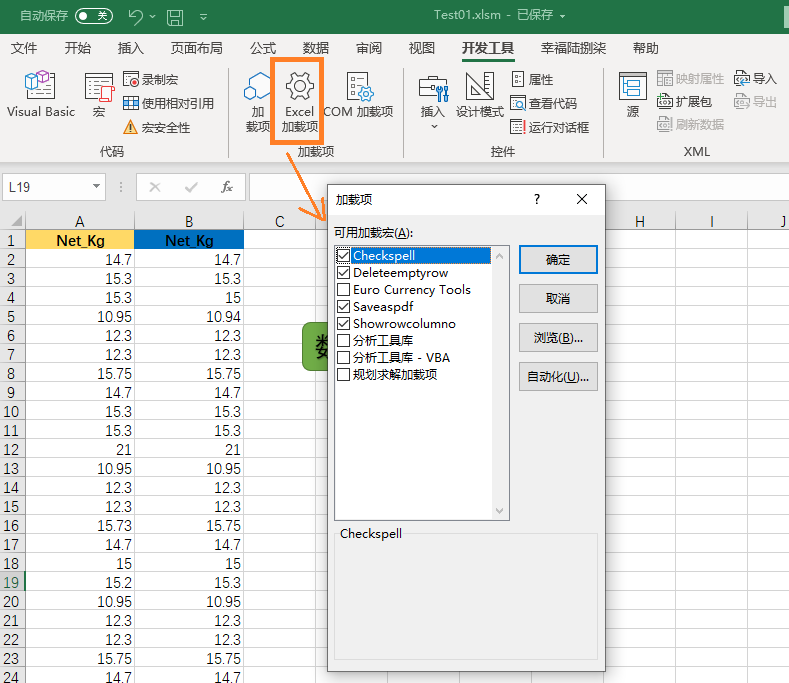Click add-in list scrollbar down arrow
The width and height of the screenshot is (789, 683).
(x=499, y=510)
